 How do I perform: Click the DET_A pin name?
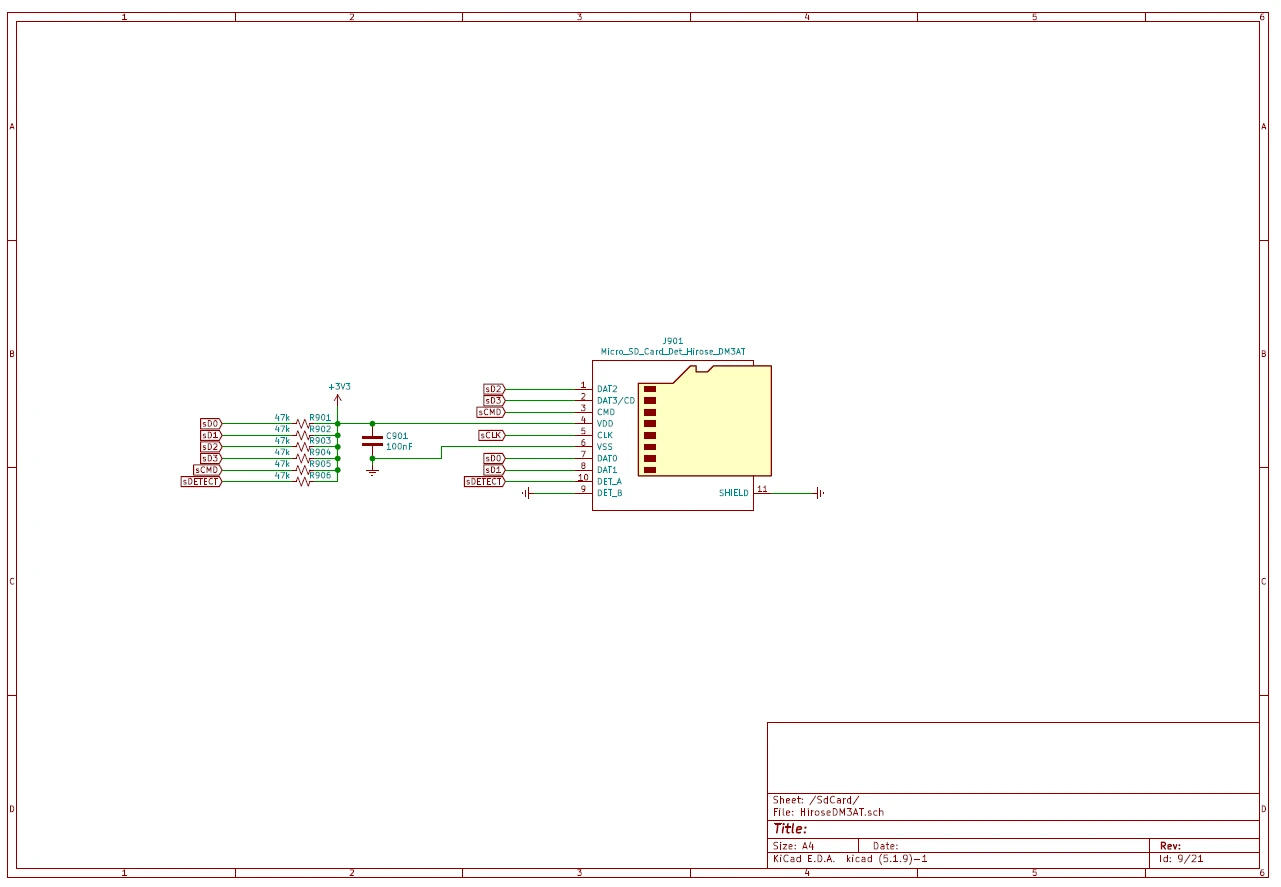click(609, 482)
